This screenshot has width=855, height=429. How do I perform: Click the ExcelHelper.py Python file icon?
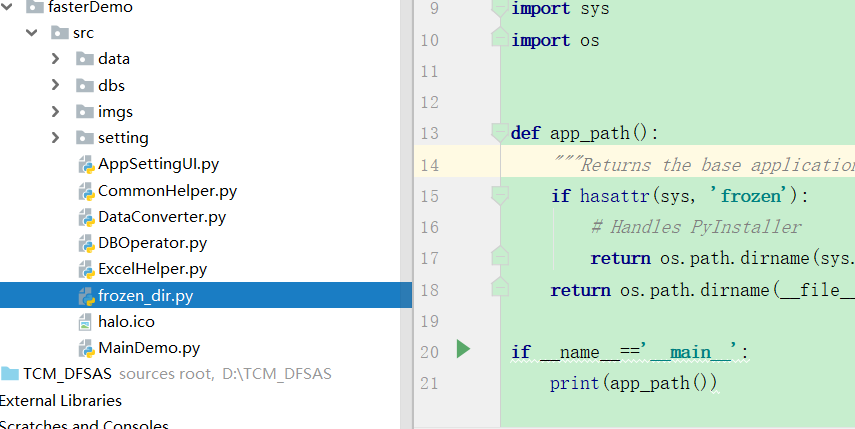(86, 270)
